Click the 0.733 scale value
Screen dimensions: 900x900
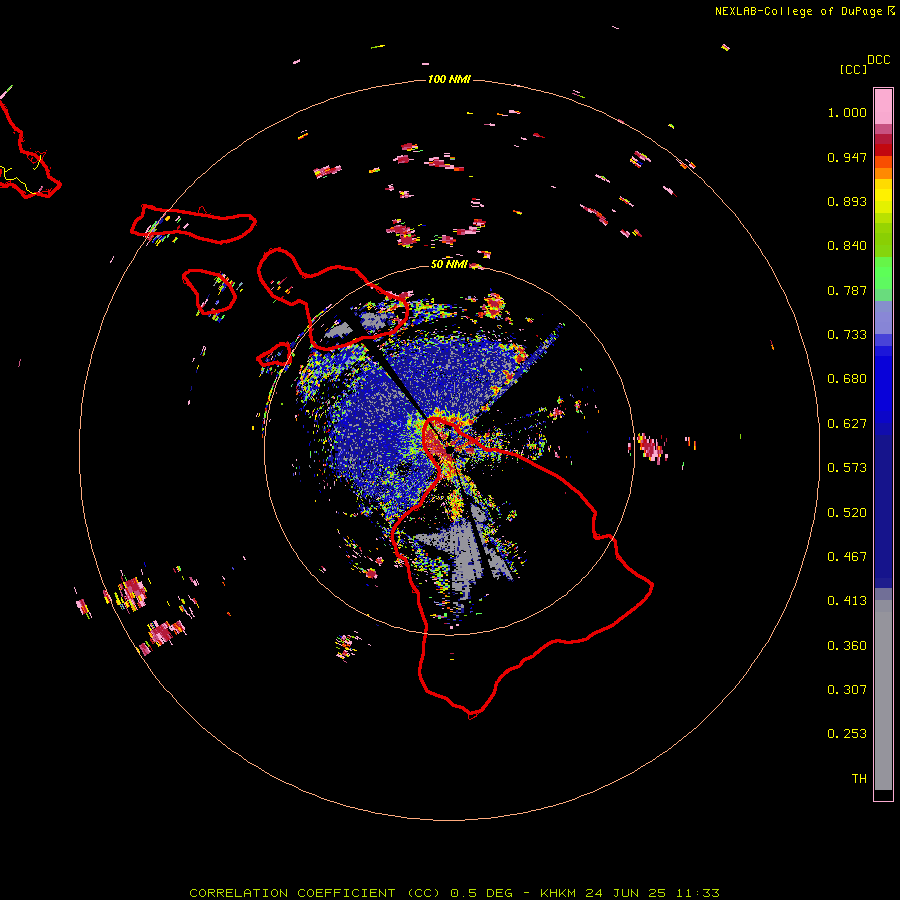847,335
